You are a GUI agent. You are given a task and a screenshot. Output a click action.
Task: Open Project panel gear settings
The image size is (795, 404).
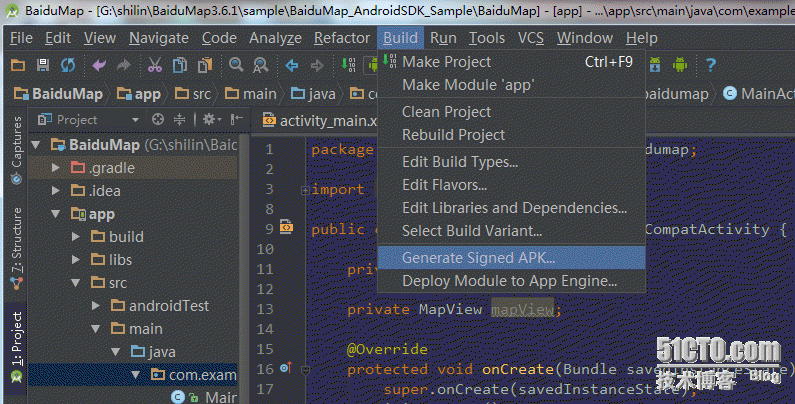pyautogui.click(x=212, y=120)
